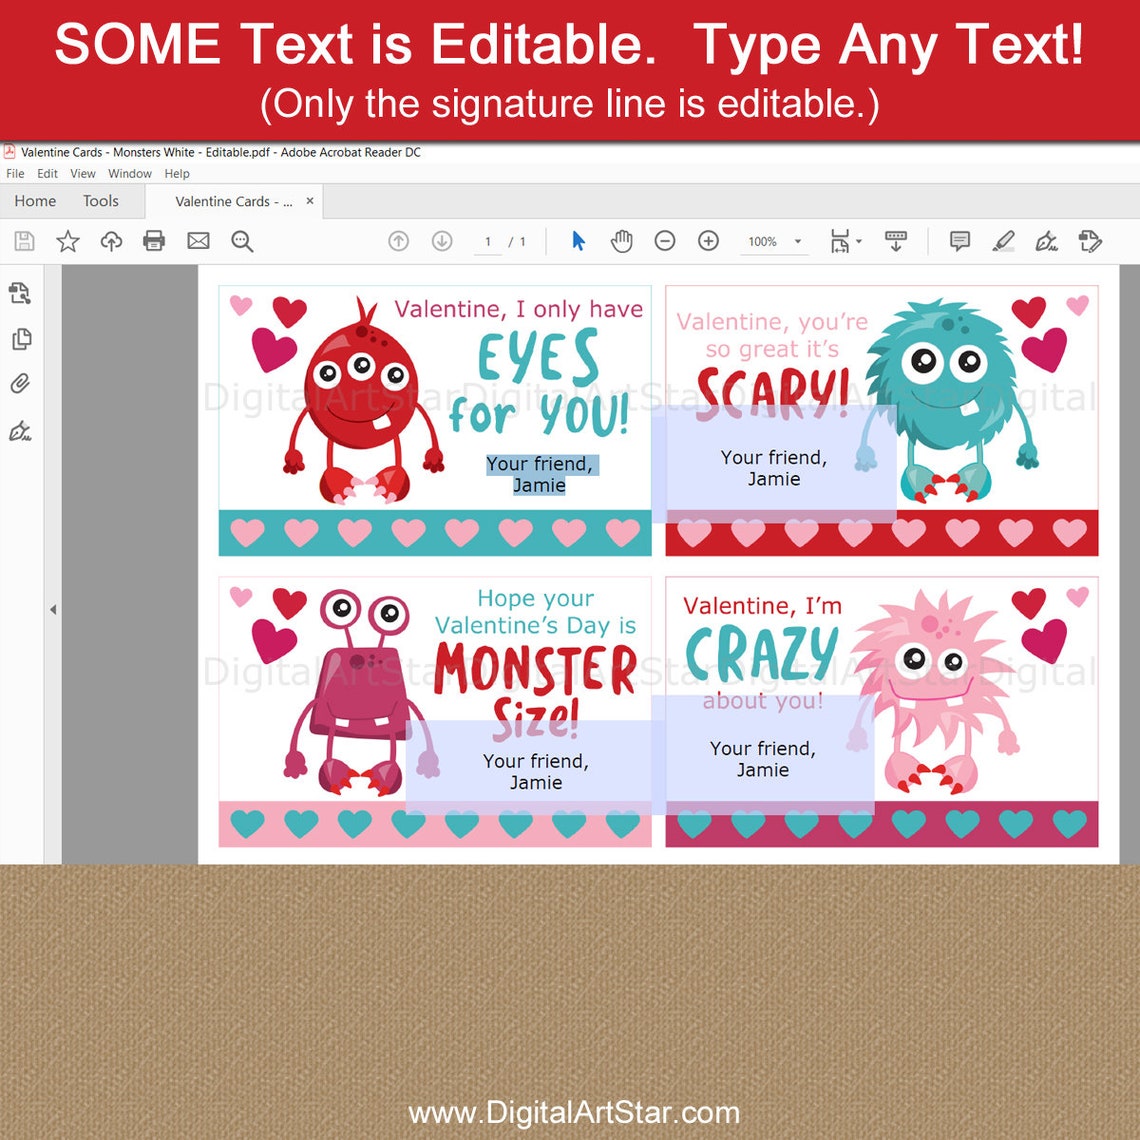
Task: Toggle fit page width view
Action: [x=840, y=241]
